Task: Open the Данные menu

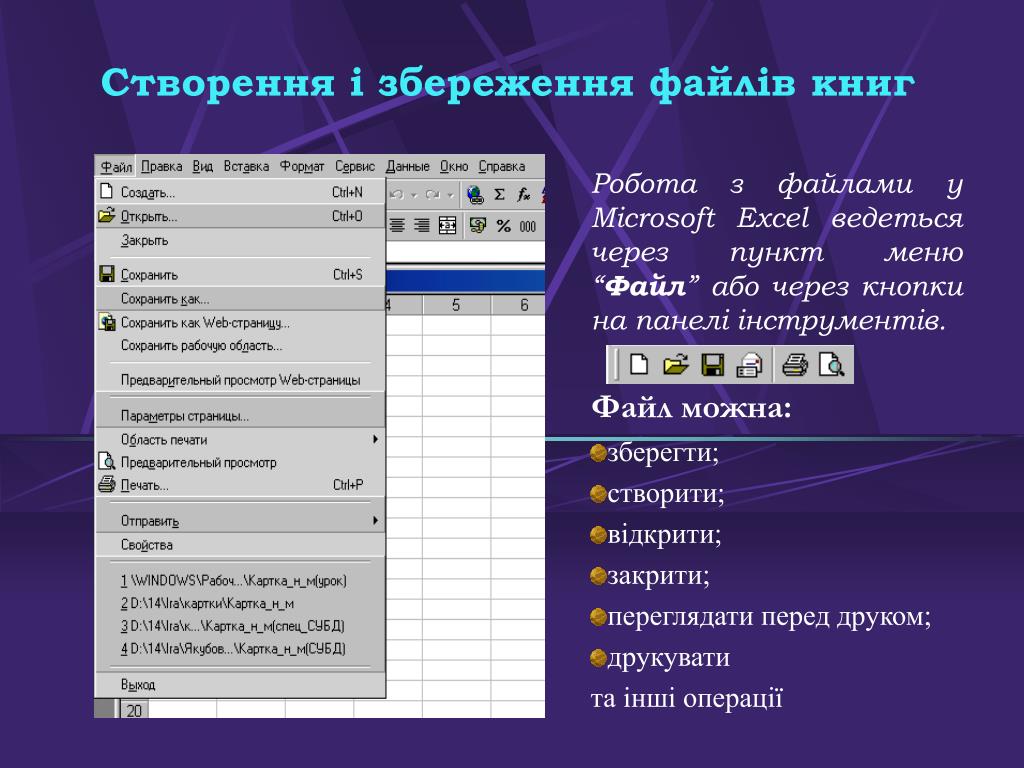Action: point(407,167)
